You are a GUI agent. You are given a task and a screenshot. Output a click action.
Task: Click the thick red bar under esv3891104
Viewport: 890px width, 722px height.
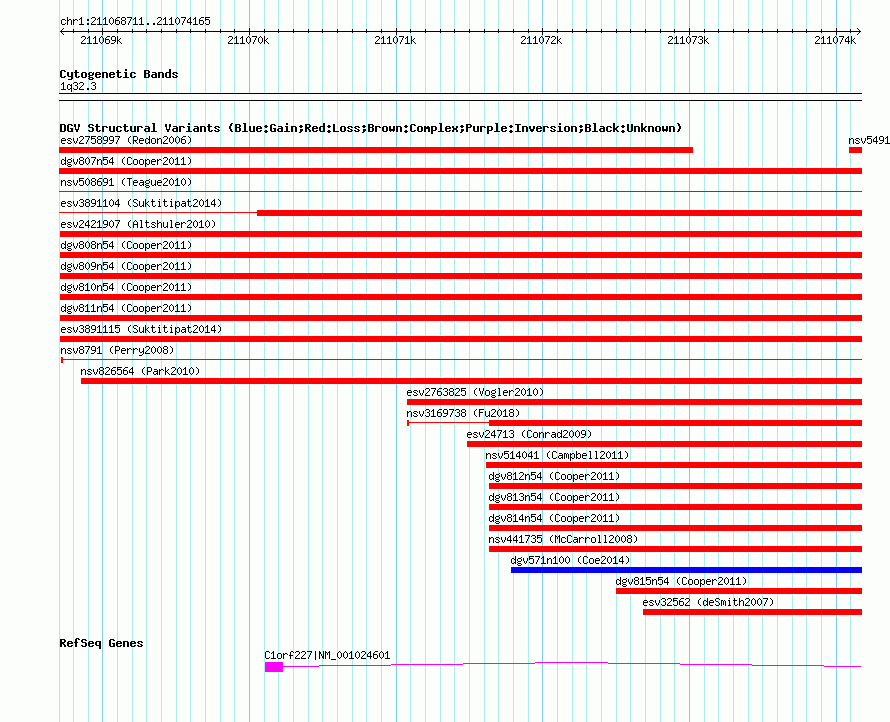pos(560,213)
